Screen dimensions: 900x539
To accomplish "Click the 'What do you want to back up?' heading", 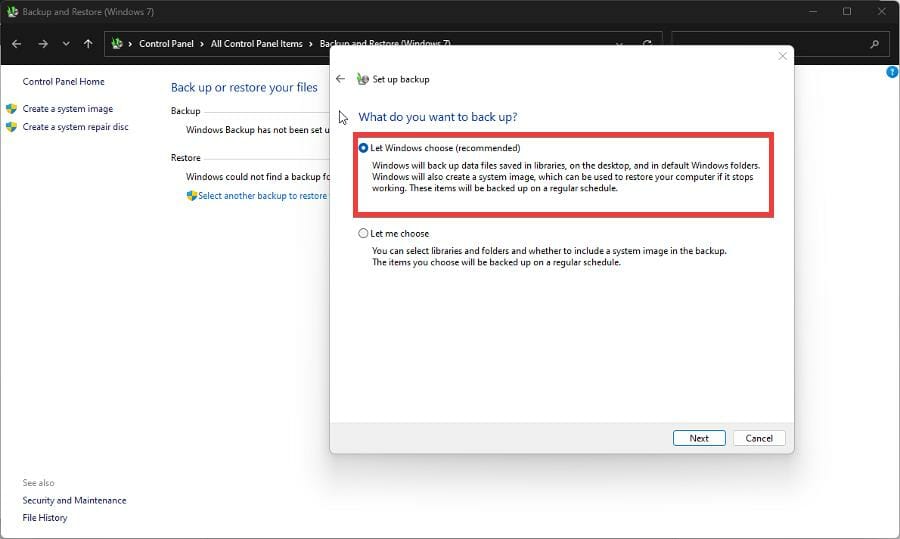I will click(437, 117).
